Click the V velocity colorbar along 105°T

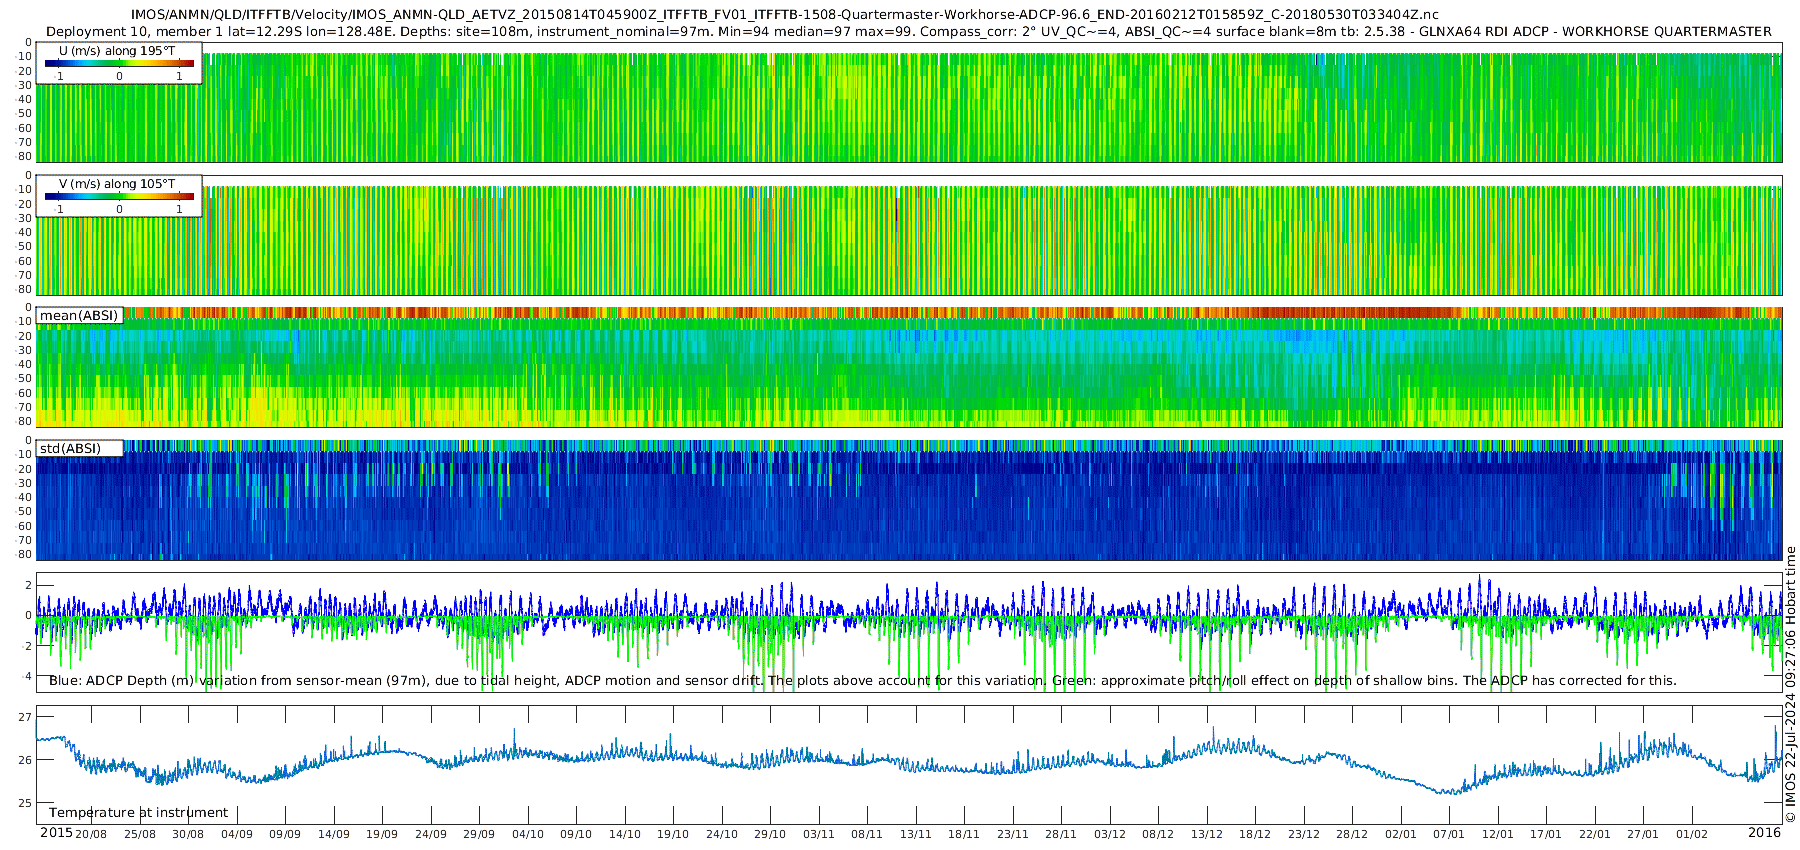point(119,196)
